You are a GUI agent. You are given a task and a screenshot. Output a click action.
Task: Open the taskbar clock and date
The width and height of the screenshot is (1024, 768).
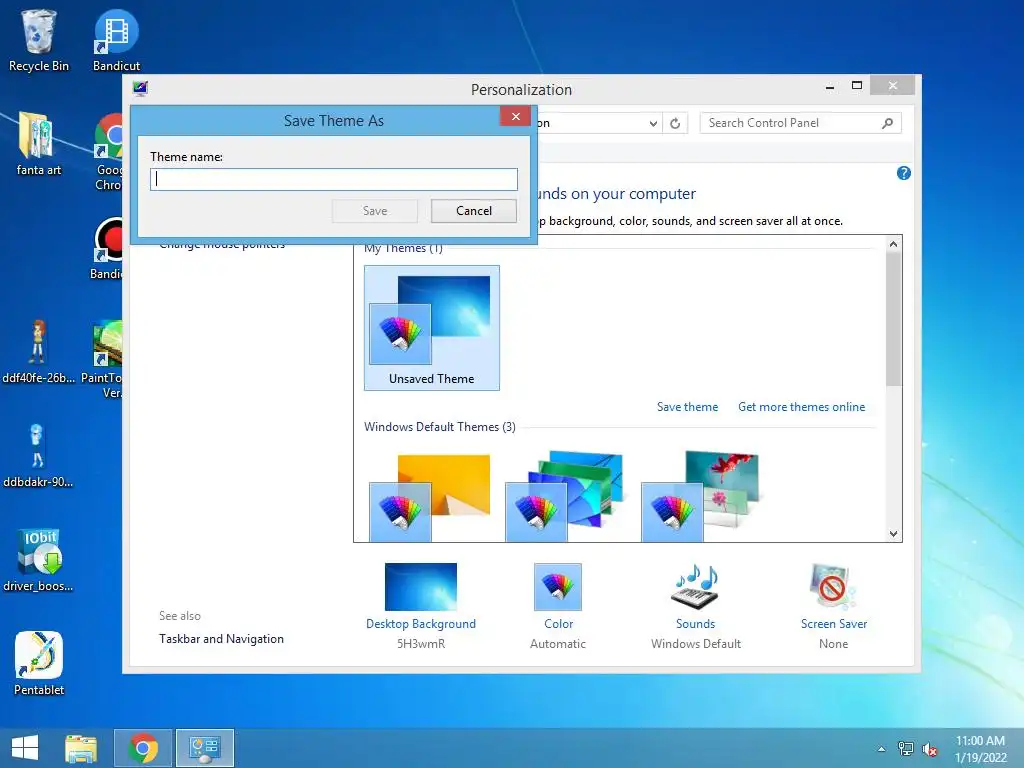click(980, 749)
